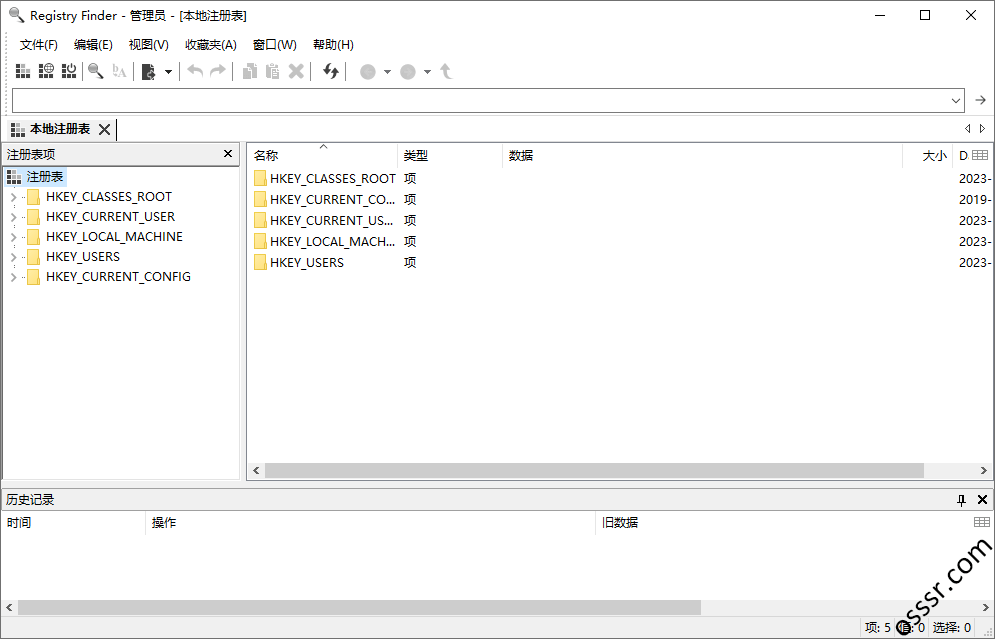Screen dimensions: 995x639
Task: Expand HKEY_CLASSES_ROOT in the tree
Action: [x=13, y=197]
